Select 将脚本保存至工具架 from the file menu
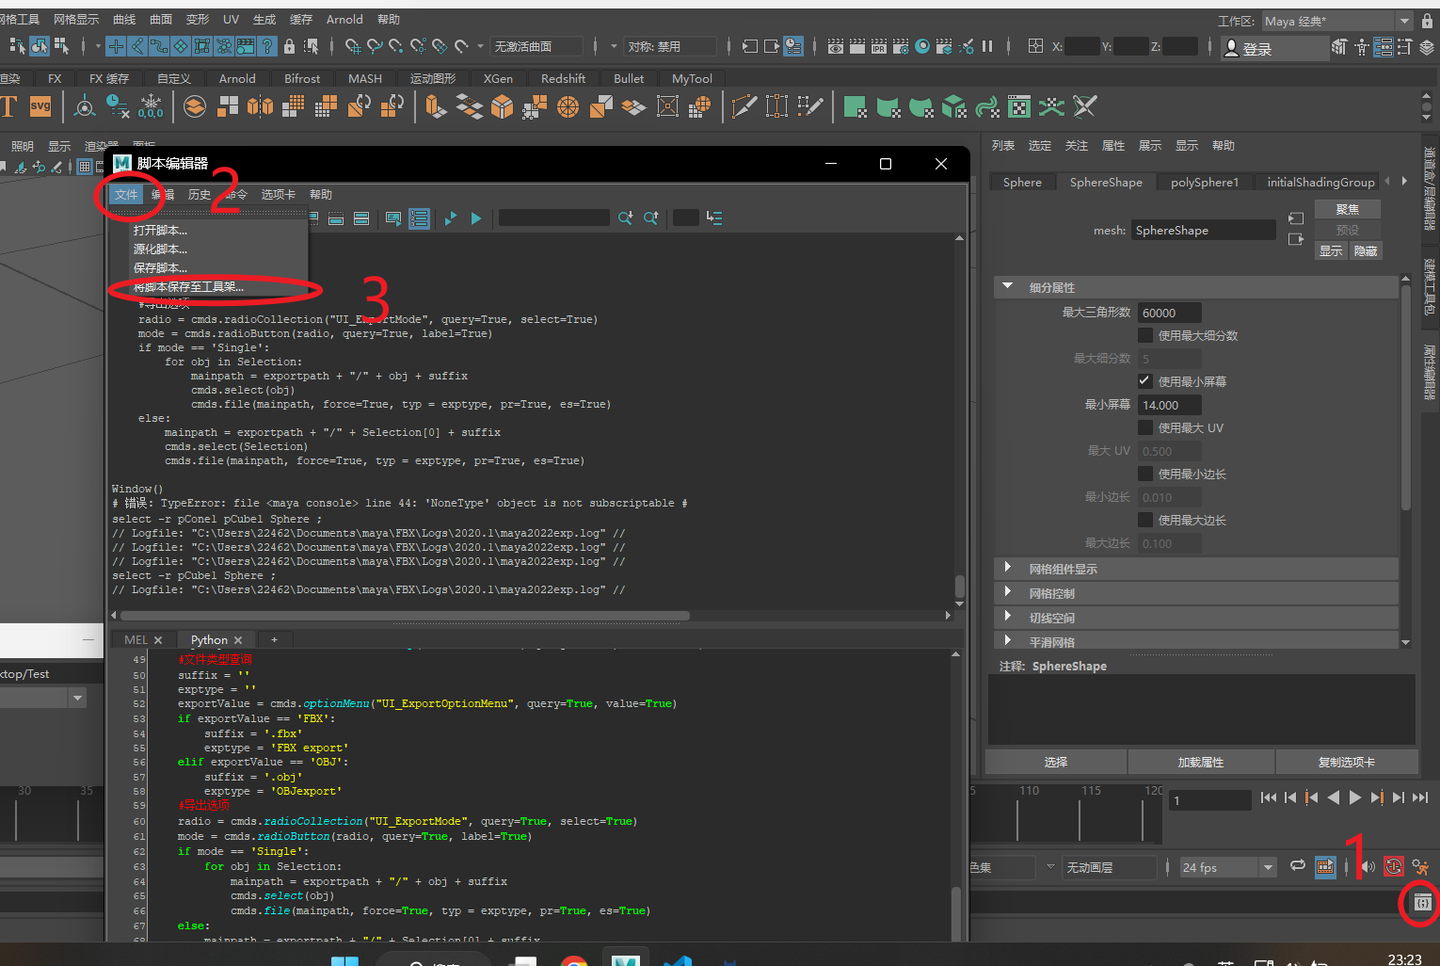This screenshot has height=966, width=1440. point(189,287)
